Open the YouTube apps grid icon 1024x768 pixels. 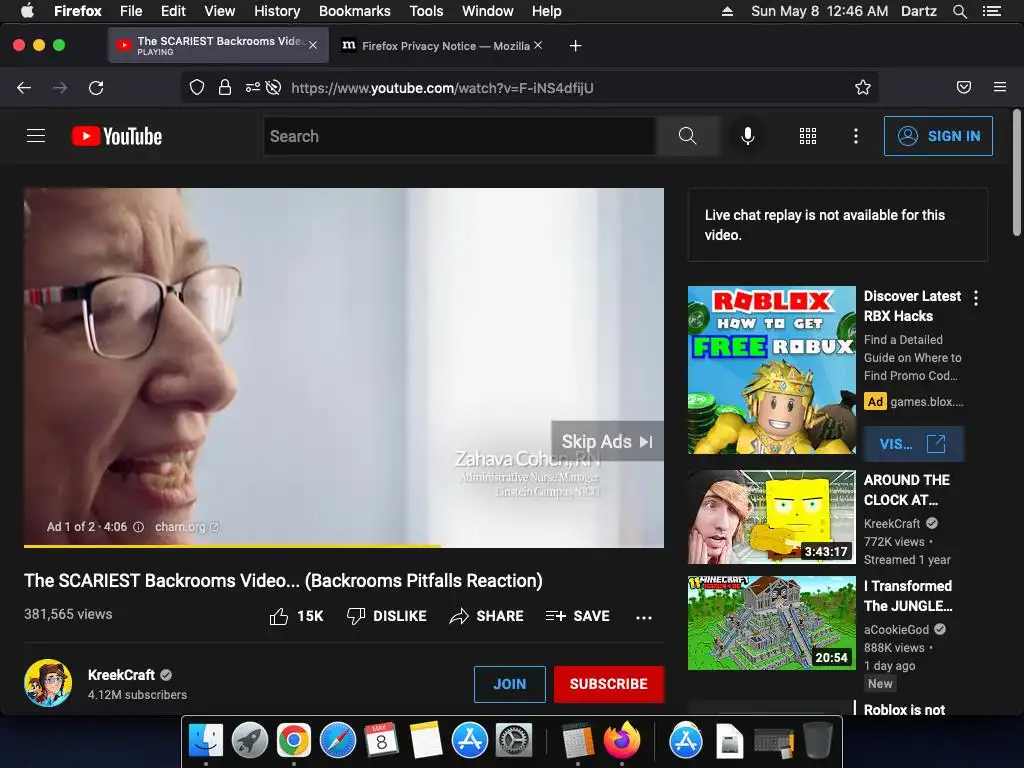pos(808,136)
